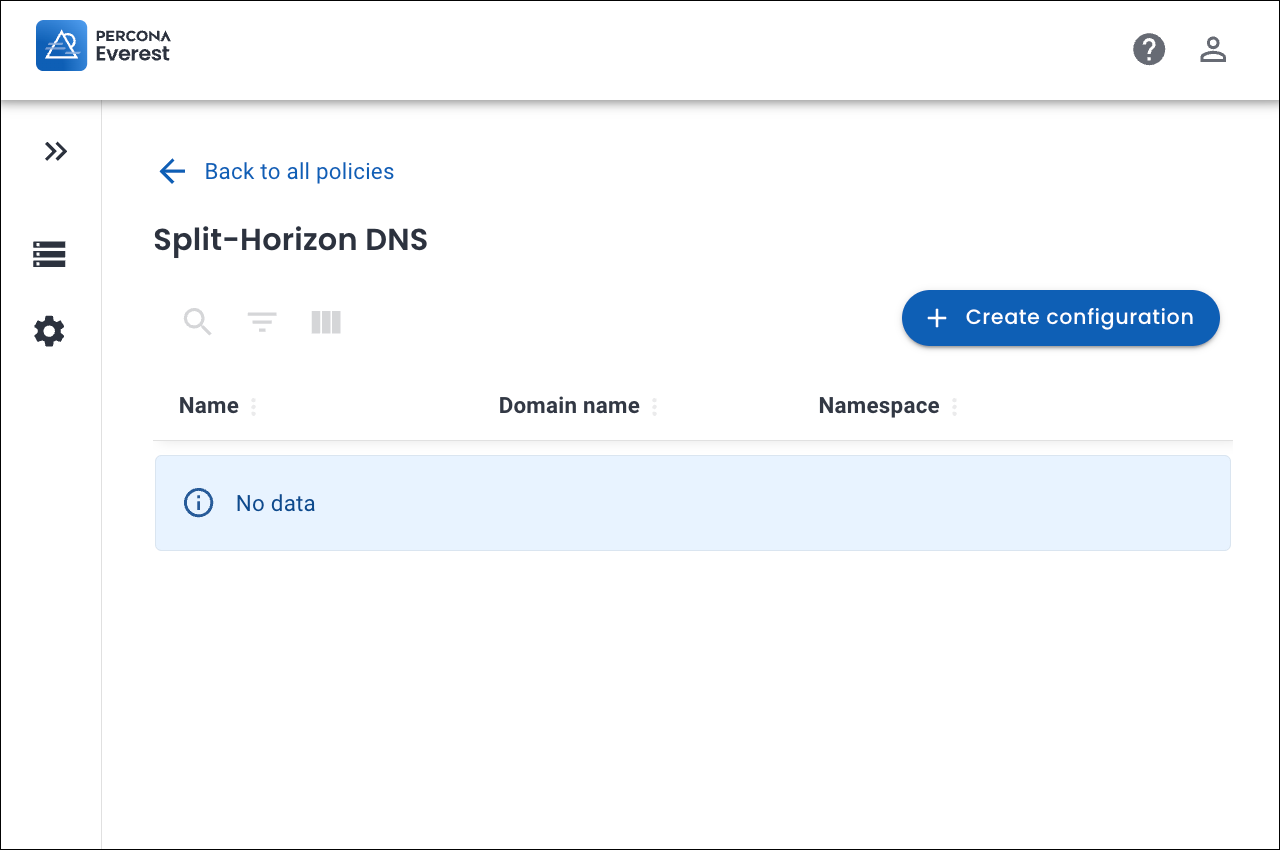Expand the sidebar with double chevron

(x=56, y=151)
